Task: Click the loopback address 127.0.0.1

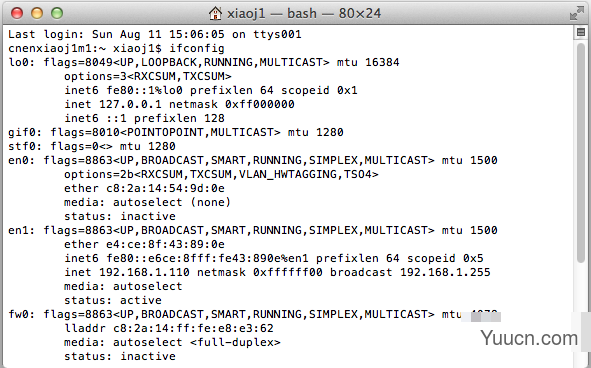Action: [130, 104]
